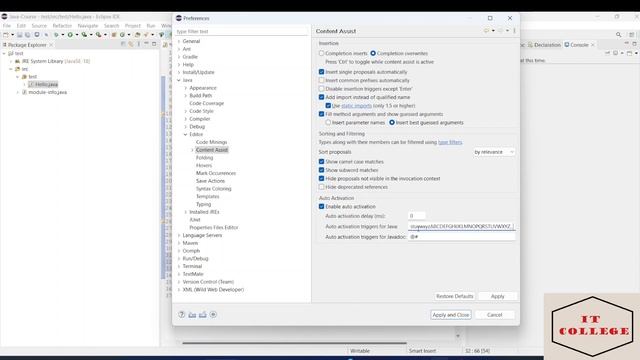Open the Refactor menu in Eclipse
The height and width of the screenshot is (360, 640).
[x=62, y=25]
